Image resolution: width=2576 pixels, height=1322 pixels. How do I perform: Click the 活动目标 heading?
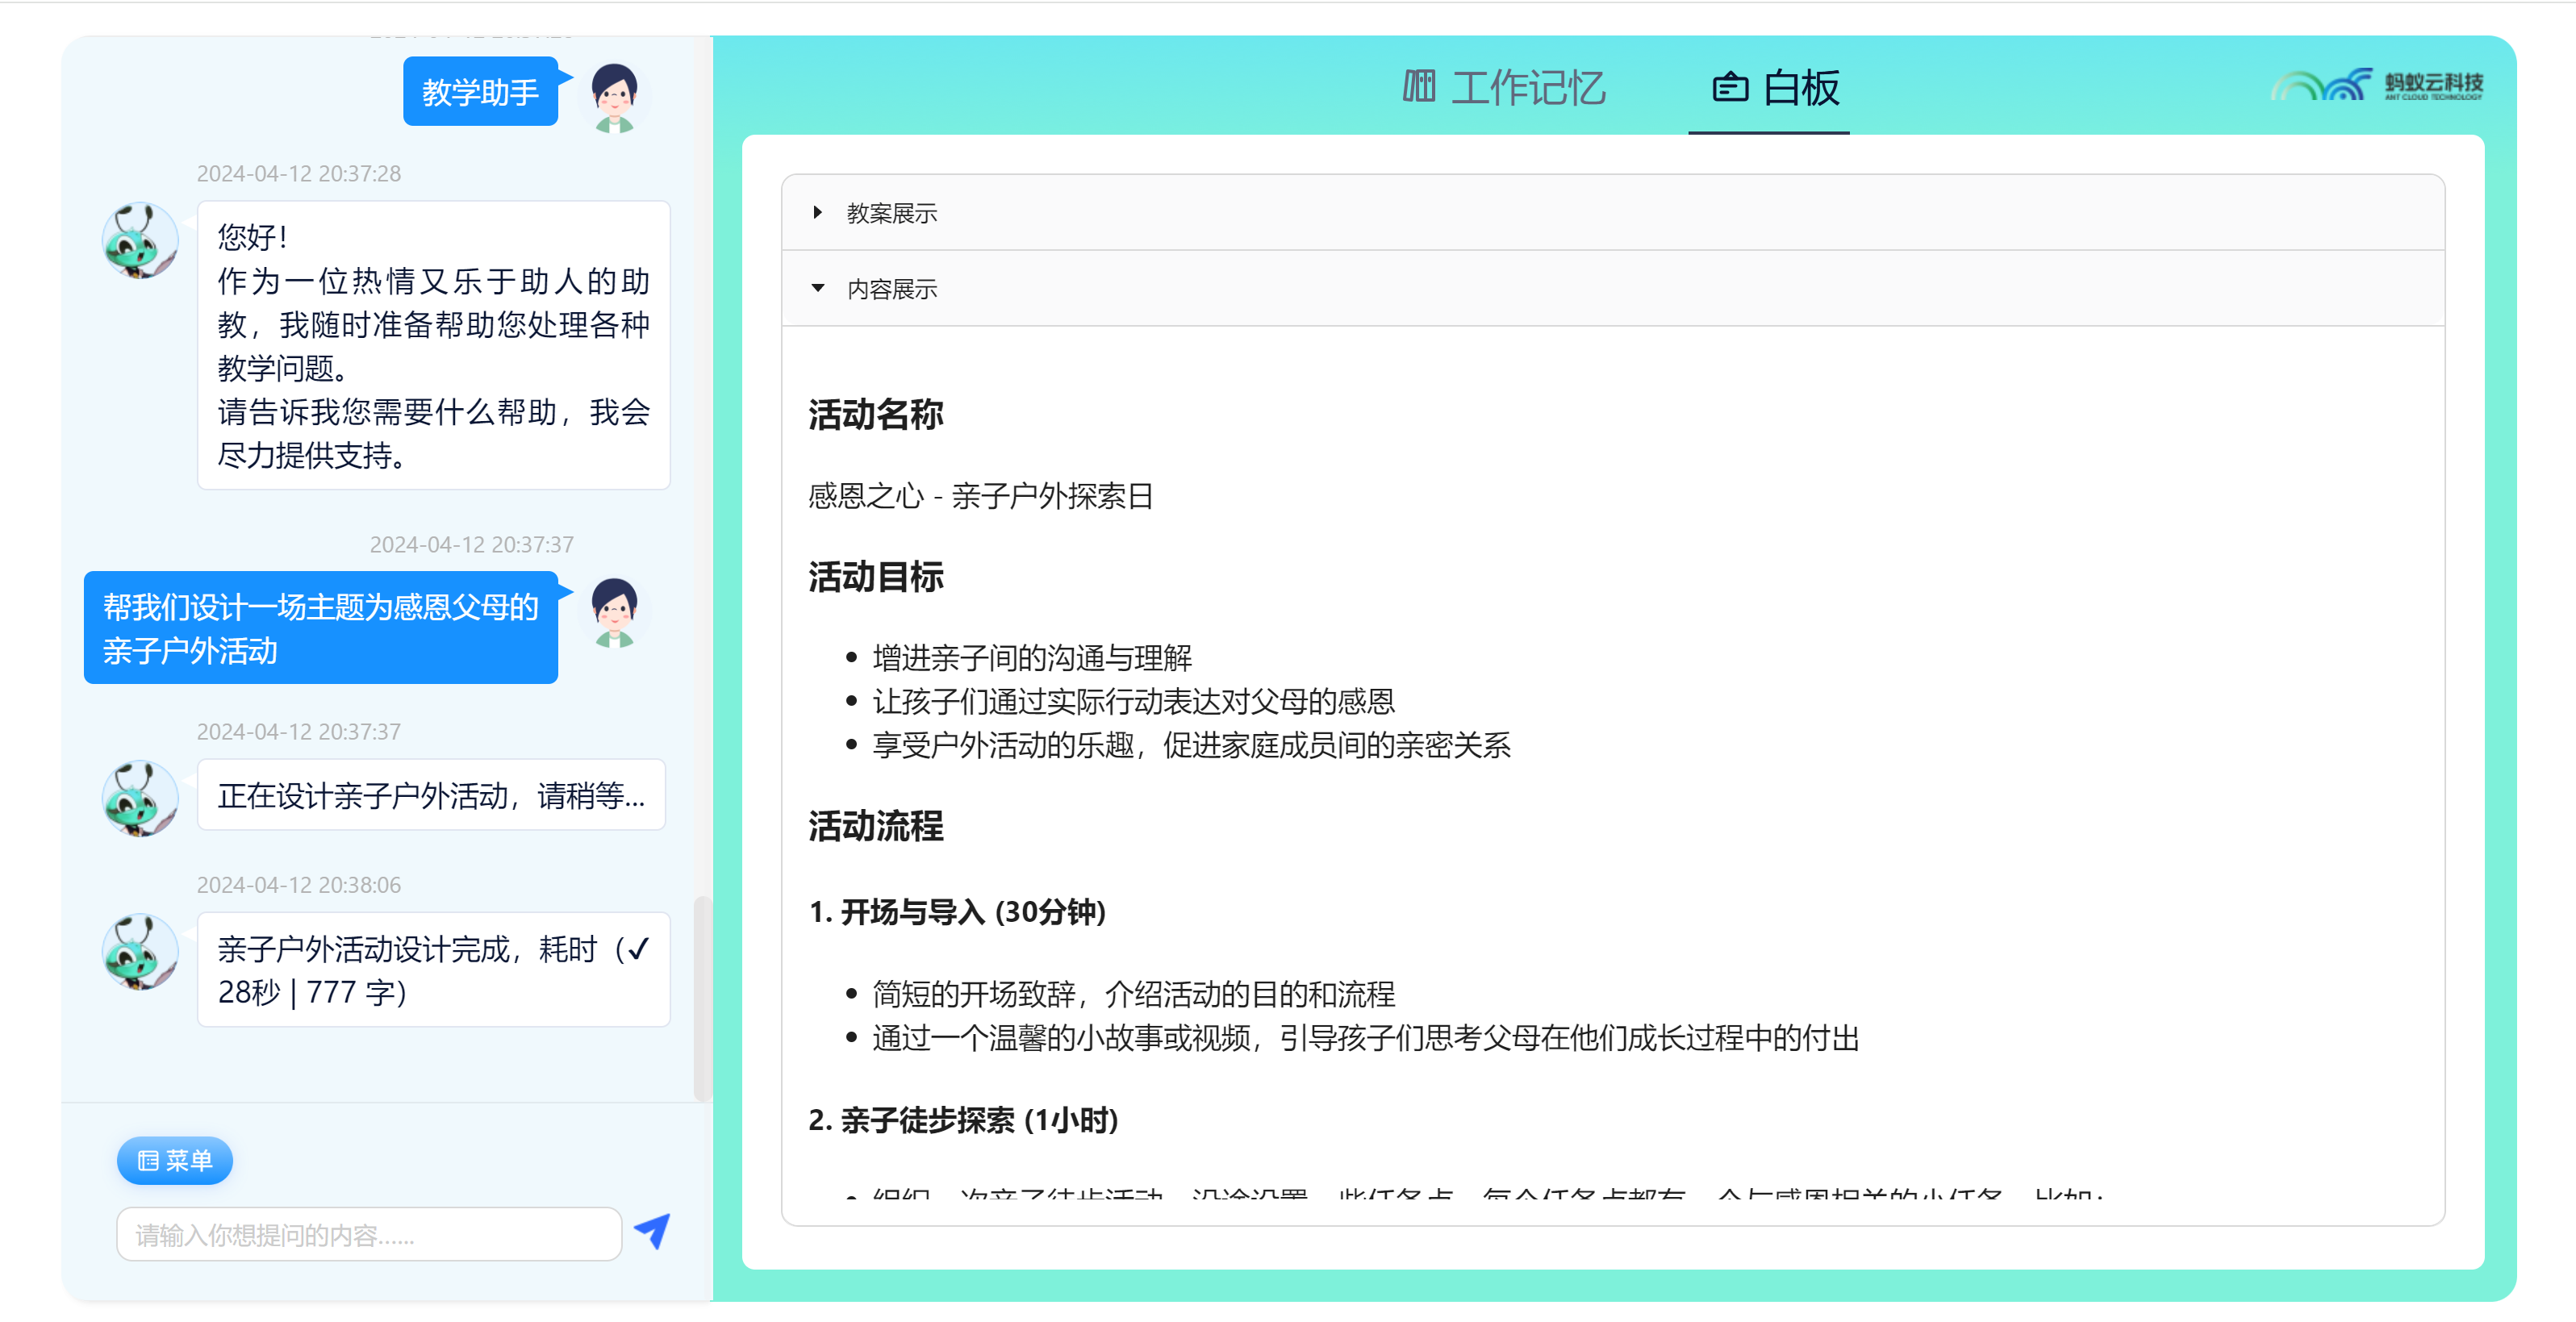point(875,577)
